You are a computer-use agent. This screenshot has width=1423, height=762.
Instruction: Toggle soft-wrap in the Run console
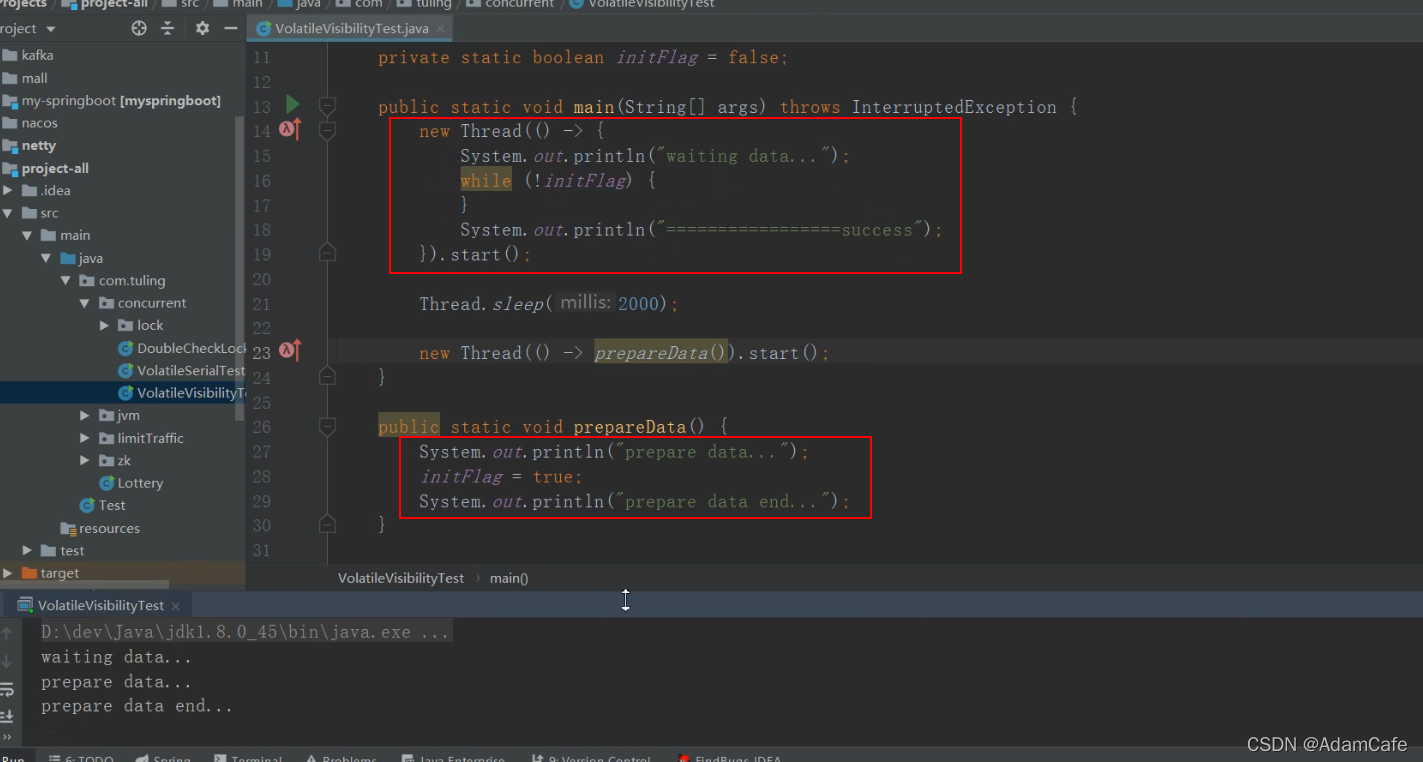tap(7, 689)
